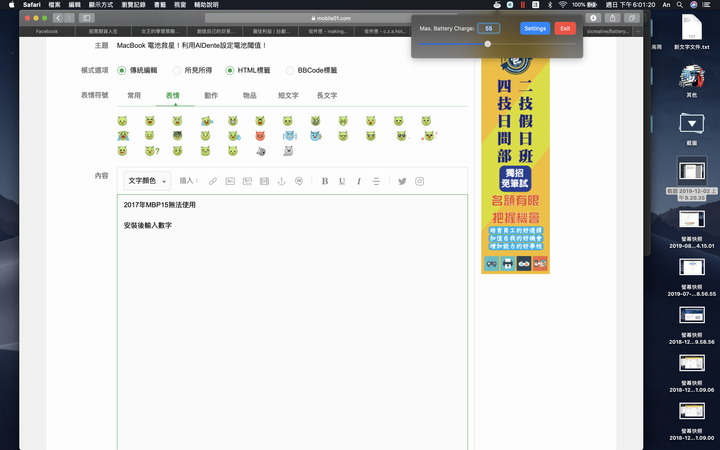Click the Instagram embed icon
This screenshot has width=720, height=450.
(x=419, y=181)
